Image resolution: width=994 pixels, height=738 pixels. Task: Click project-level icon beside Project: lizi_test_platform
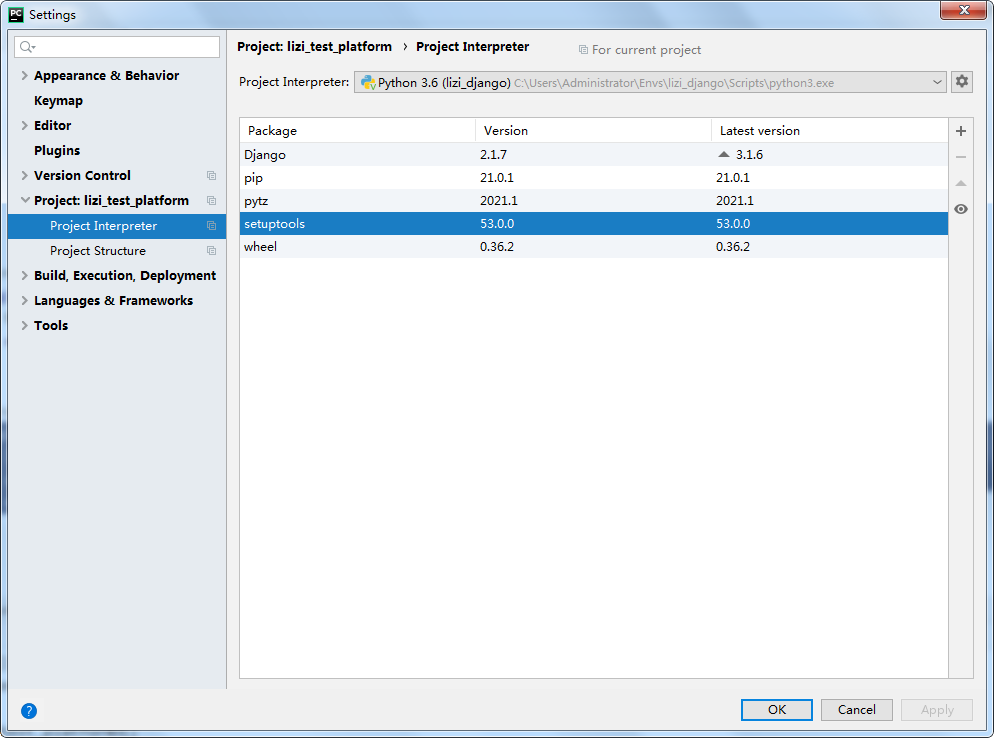point(211,200)
